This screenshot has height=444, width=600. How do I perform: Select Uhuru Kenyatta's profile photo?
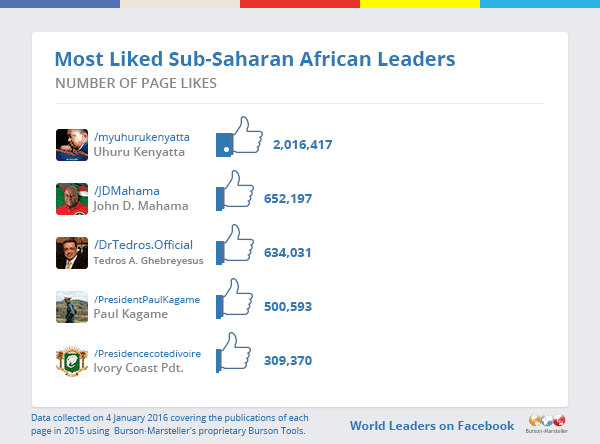click(72, 145)
